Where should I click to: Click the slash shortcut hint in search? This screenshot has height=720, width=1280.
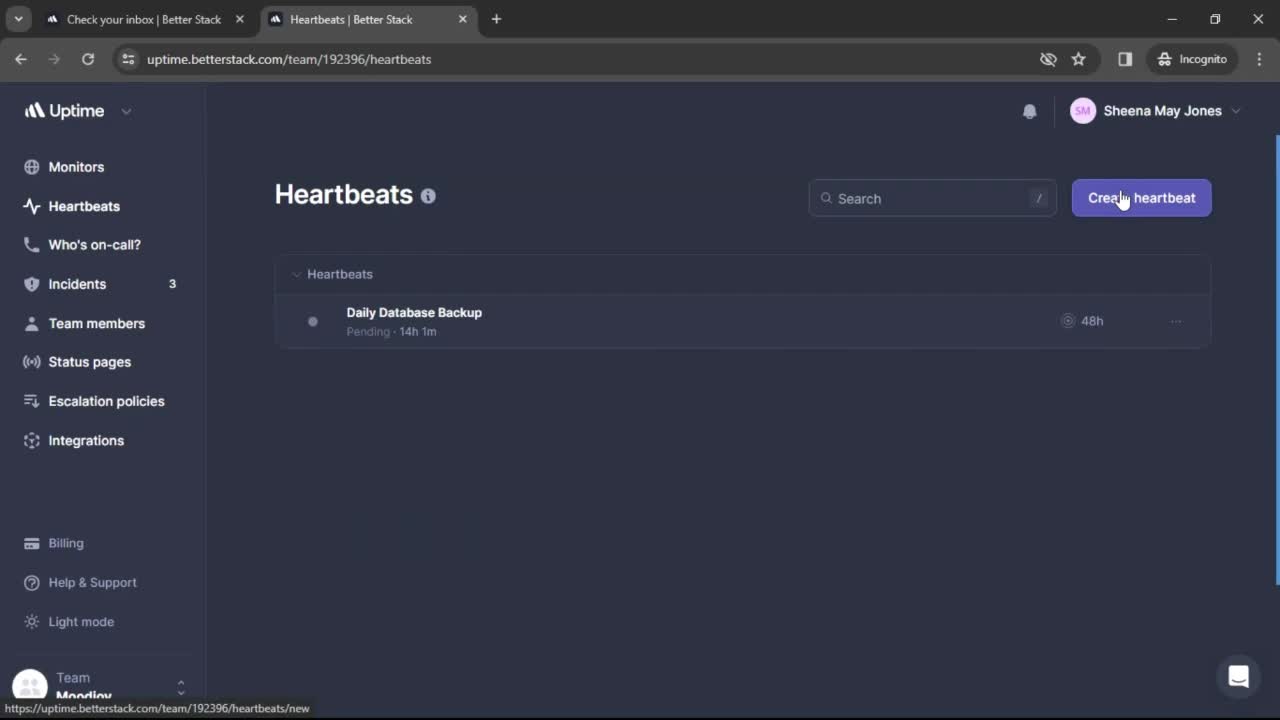[1039, 198]
